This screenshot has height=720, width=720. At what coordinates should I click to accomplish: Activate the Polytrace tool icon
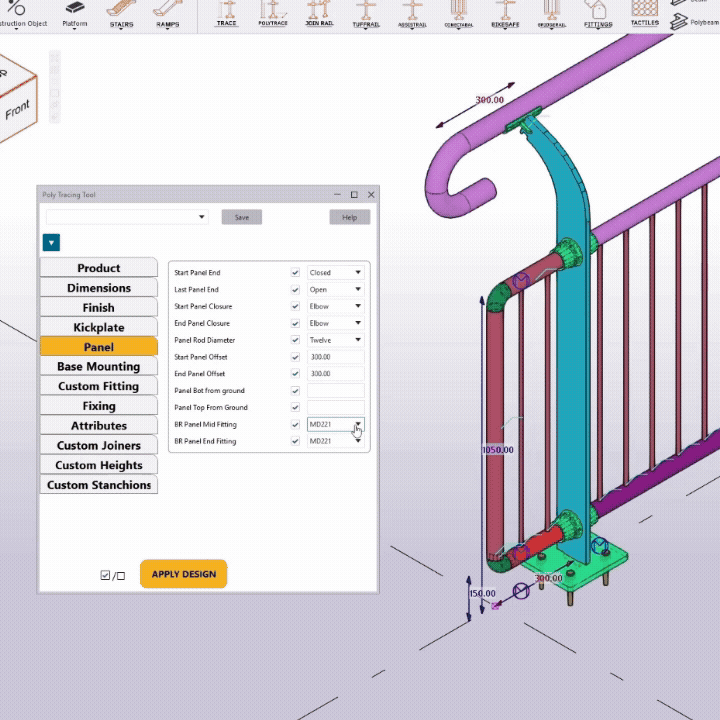[x=271, y=12]
